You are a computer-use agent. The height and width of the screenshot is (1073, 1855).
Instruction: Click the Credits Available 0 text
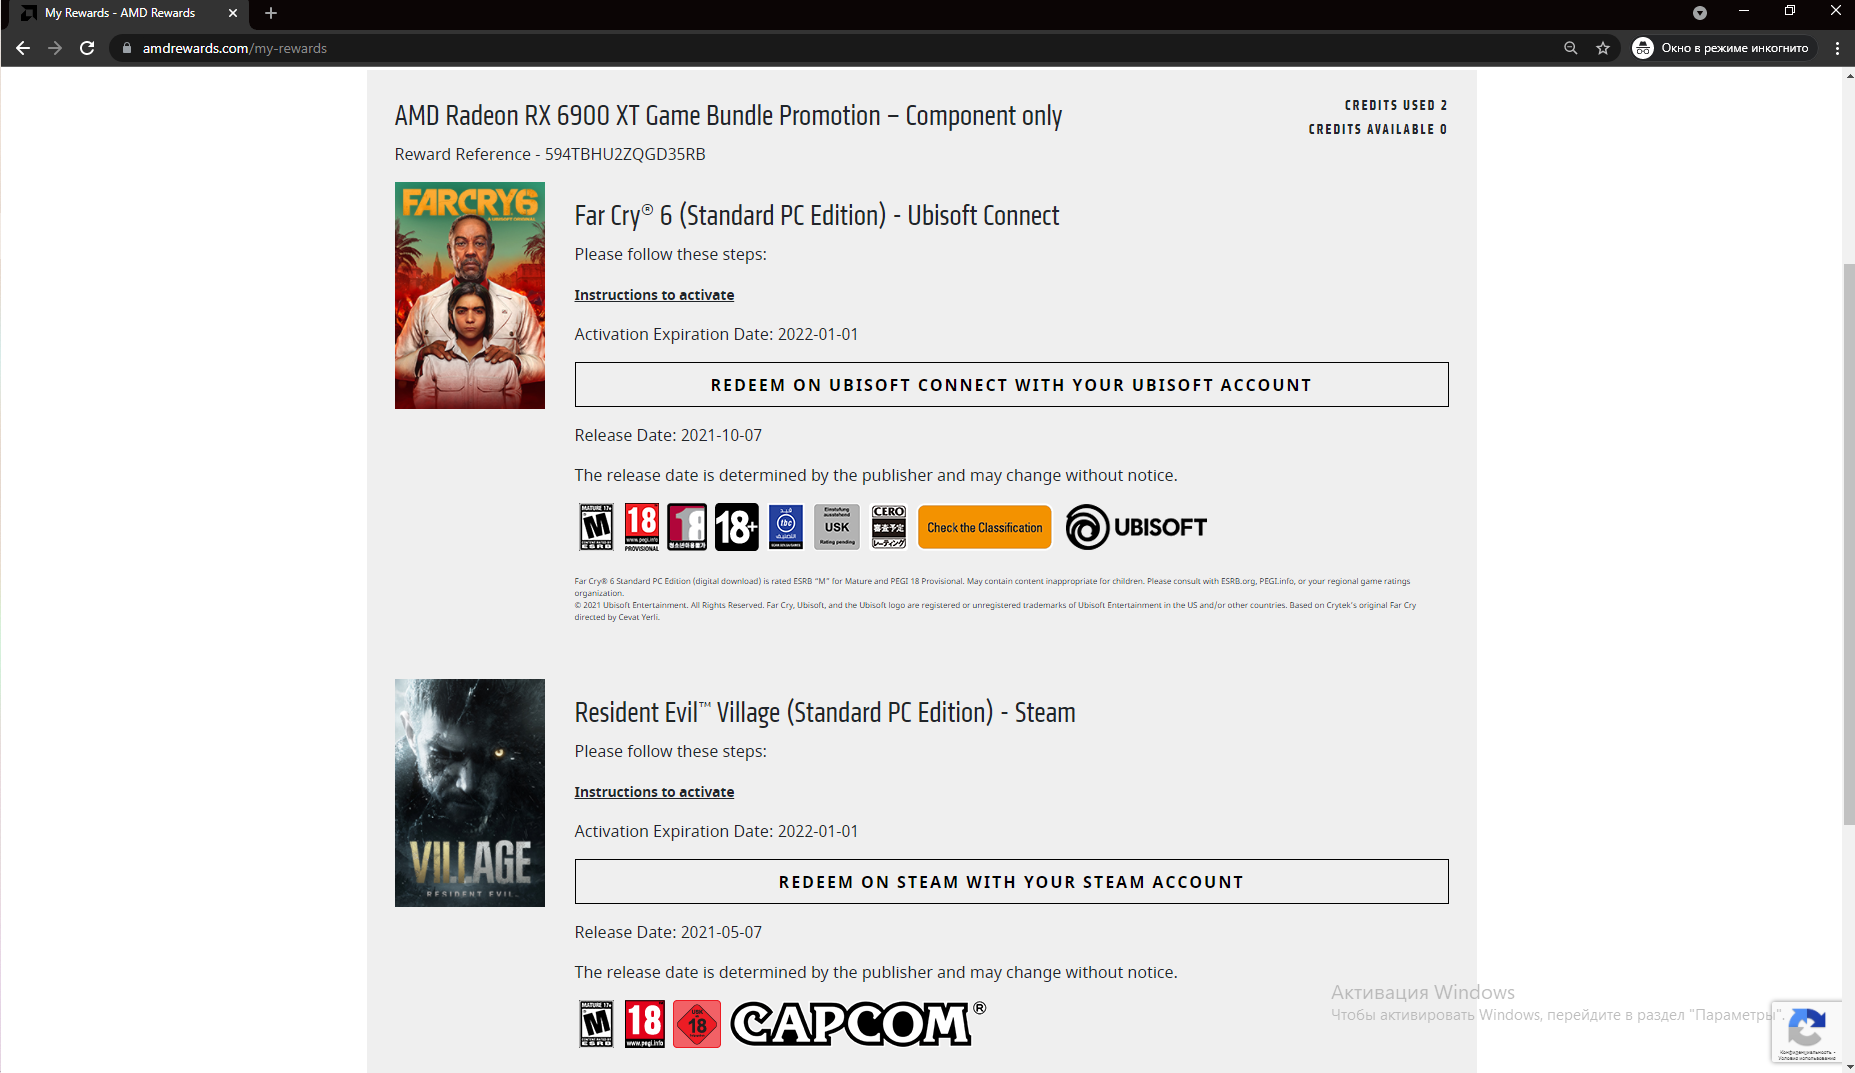click(1378, 129)
